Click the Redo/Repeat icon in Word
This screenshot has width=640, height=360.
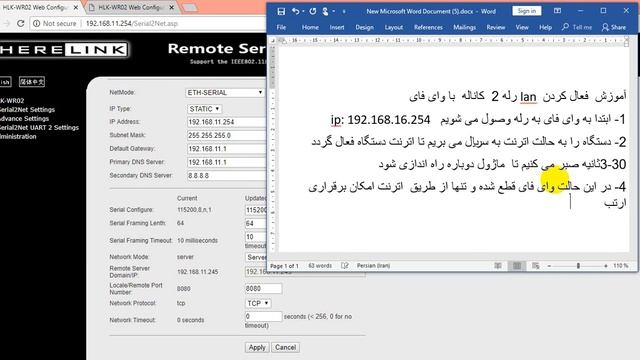click(x=313, y=11)
